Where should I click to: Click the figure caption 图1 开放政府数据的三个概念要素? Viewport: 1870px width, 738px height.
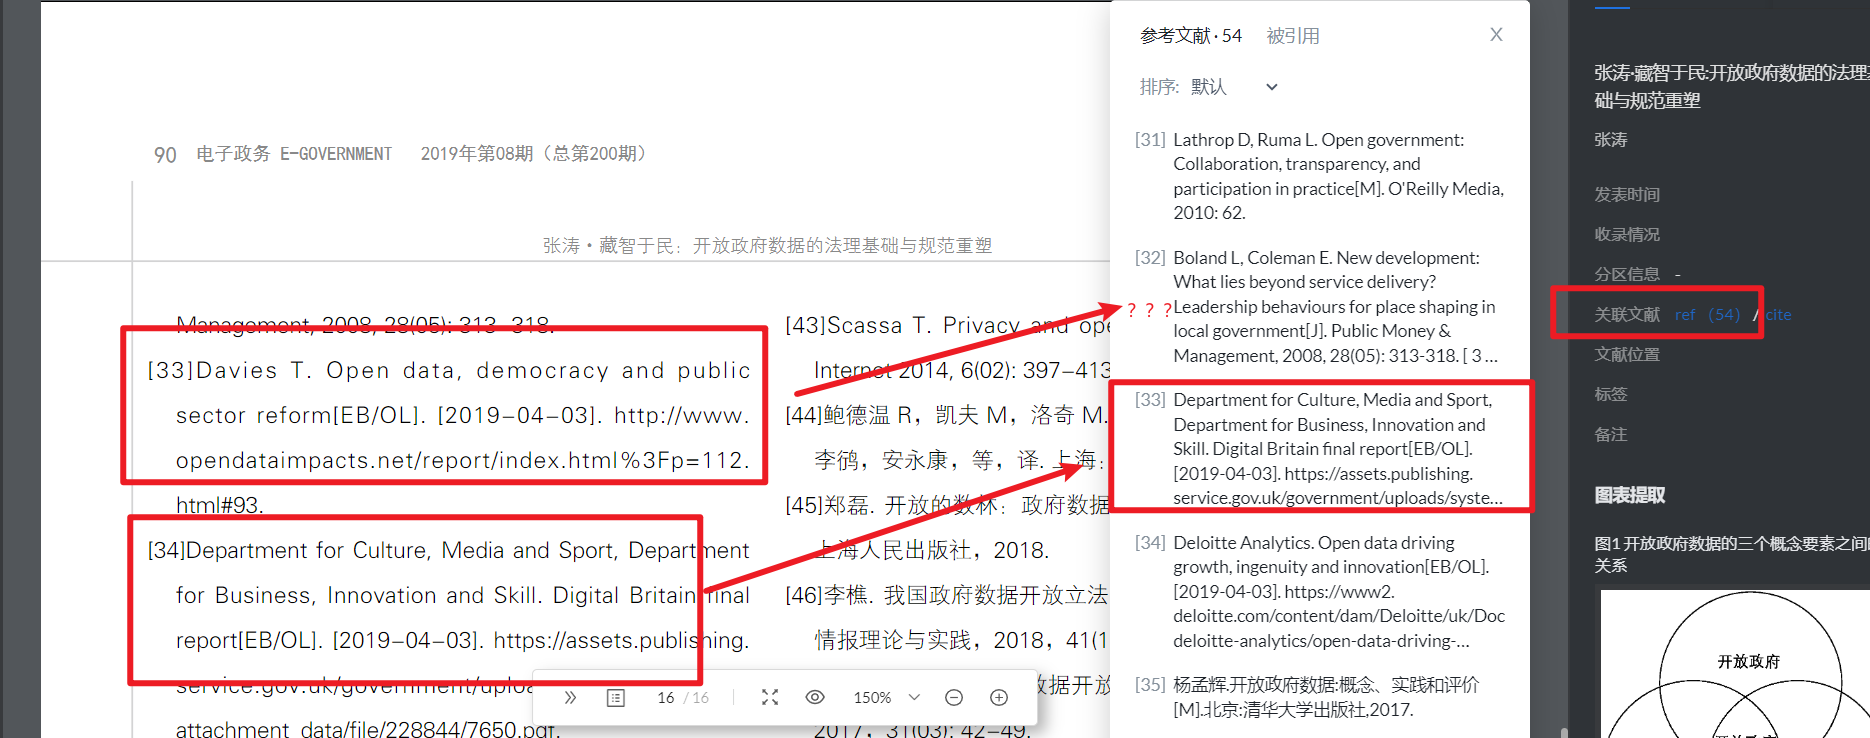point(1731,554)
